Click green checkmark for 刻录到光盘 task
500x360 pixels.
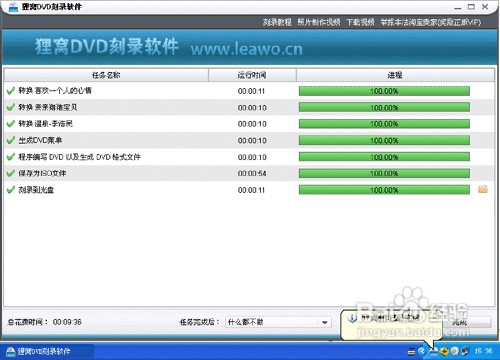pos(11,190)
